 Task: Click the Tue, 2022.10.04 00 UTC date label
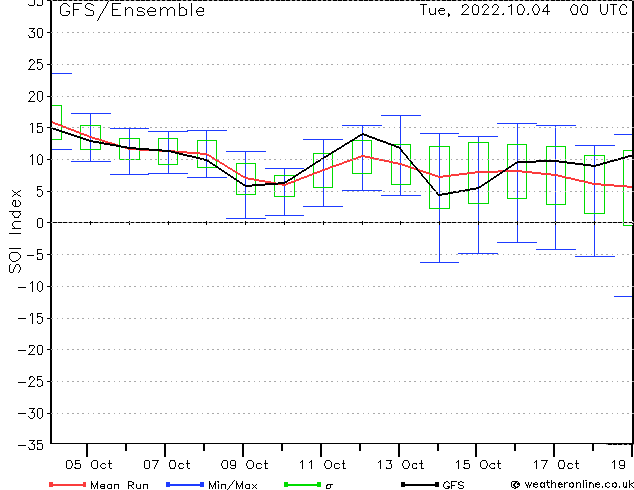tap(523, 10)
